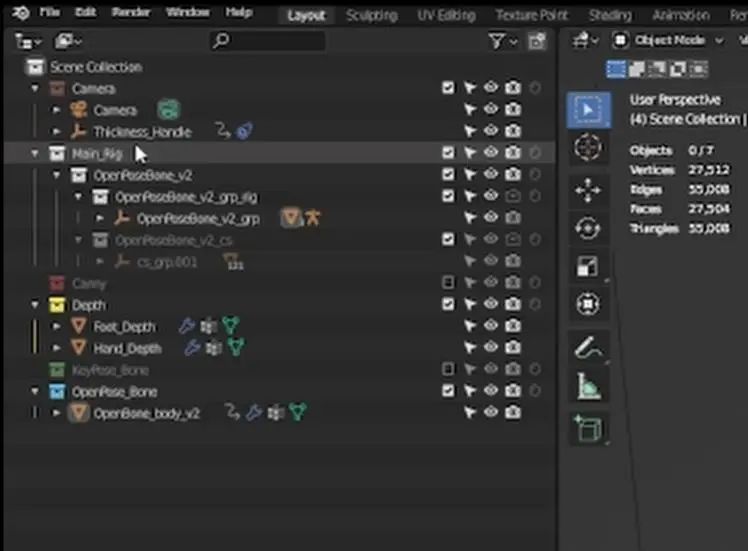Image resolution: width=748 pixels, height=551 pixels.
Task: Select the Transform tool
Action: point(588,304)
